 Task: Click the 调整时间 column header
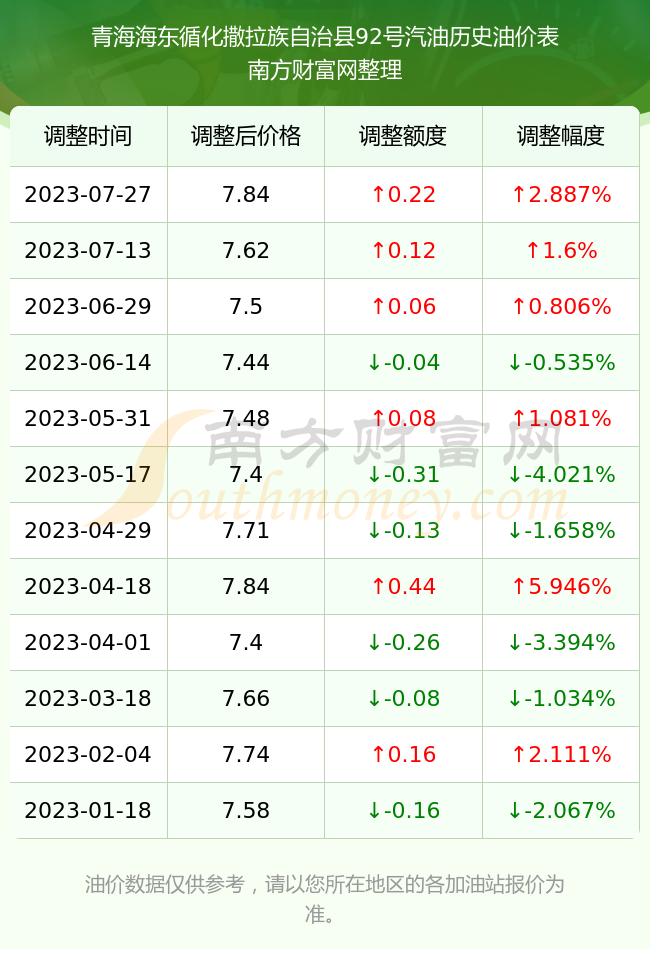[88, 136]
